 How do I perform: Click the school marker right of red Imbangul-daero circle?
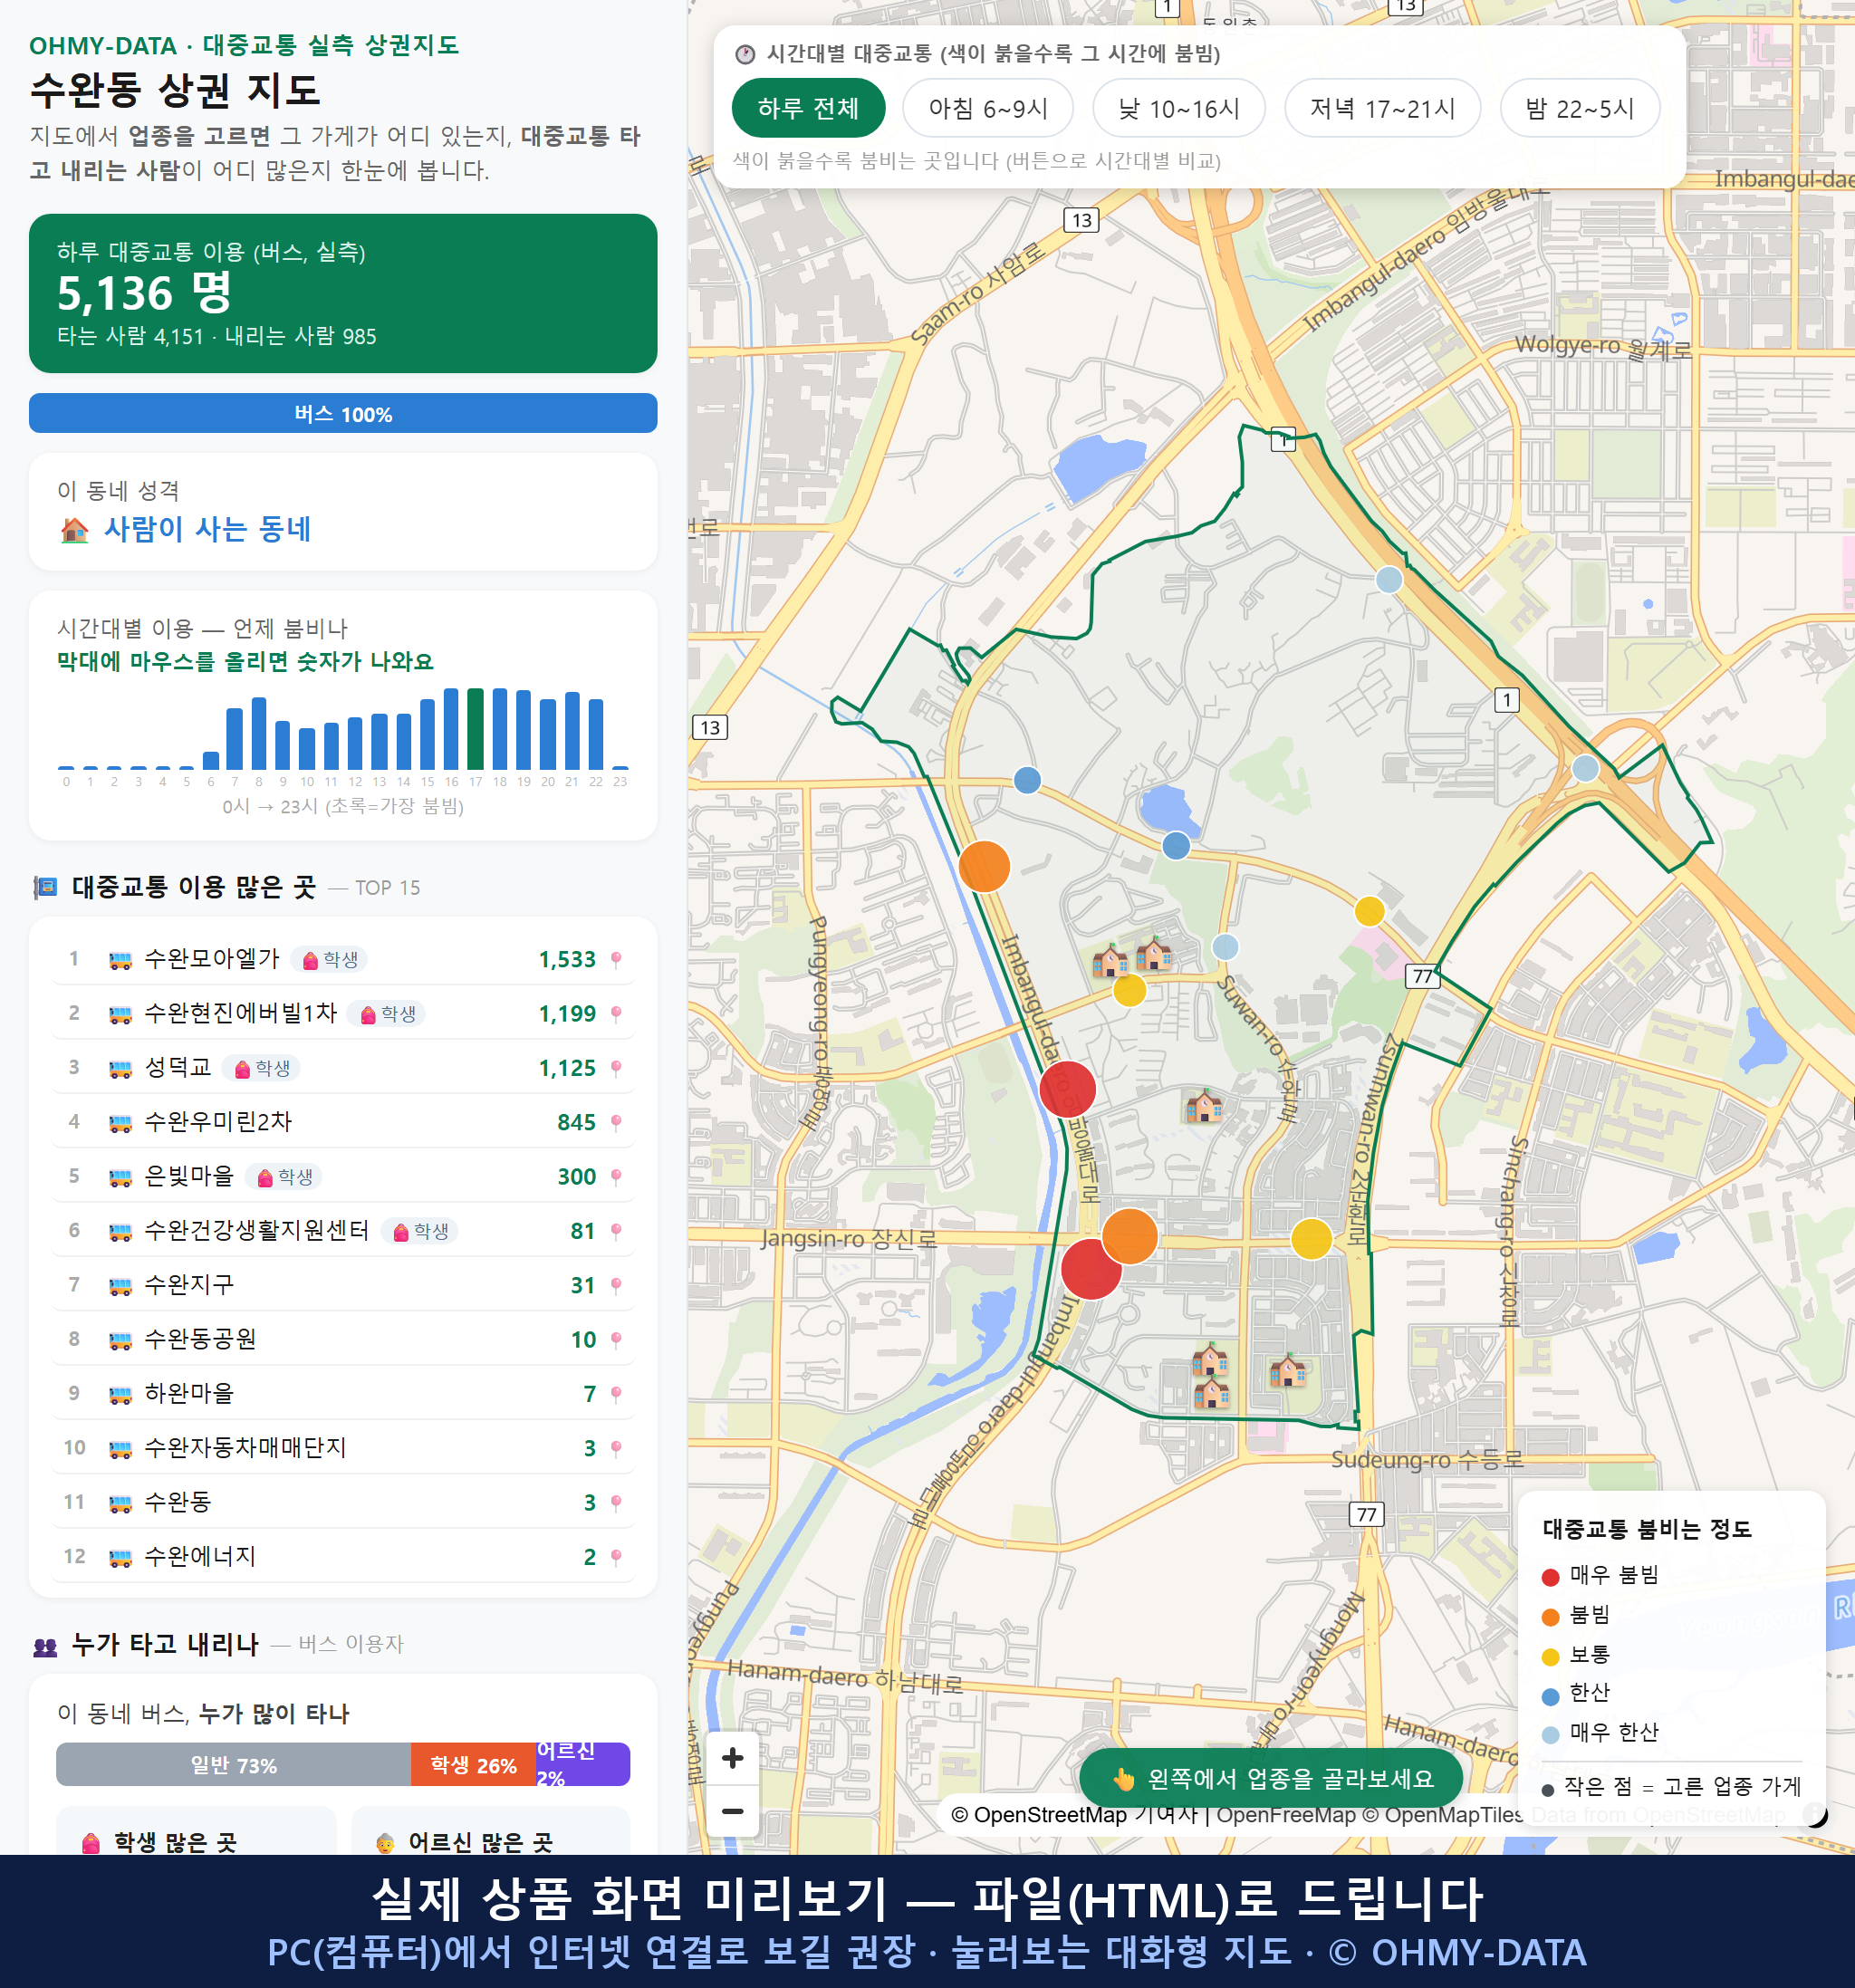pyautogui.click(x=1204, y=1105)
